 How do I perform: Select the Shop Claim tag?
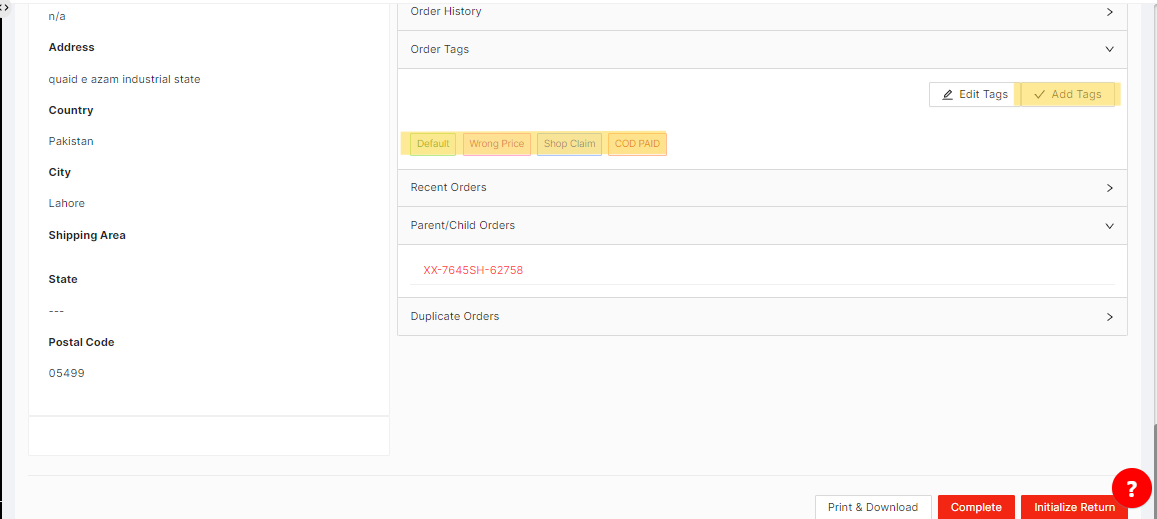[x=569, y=144]
